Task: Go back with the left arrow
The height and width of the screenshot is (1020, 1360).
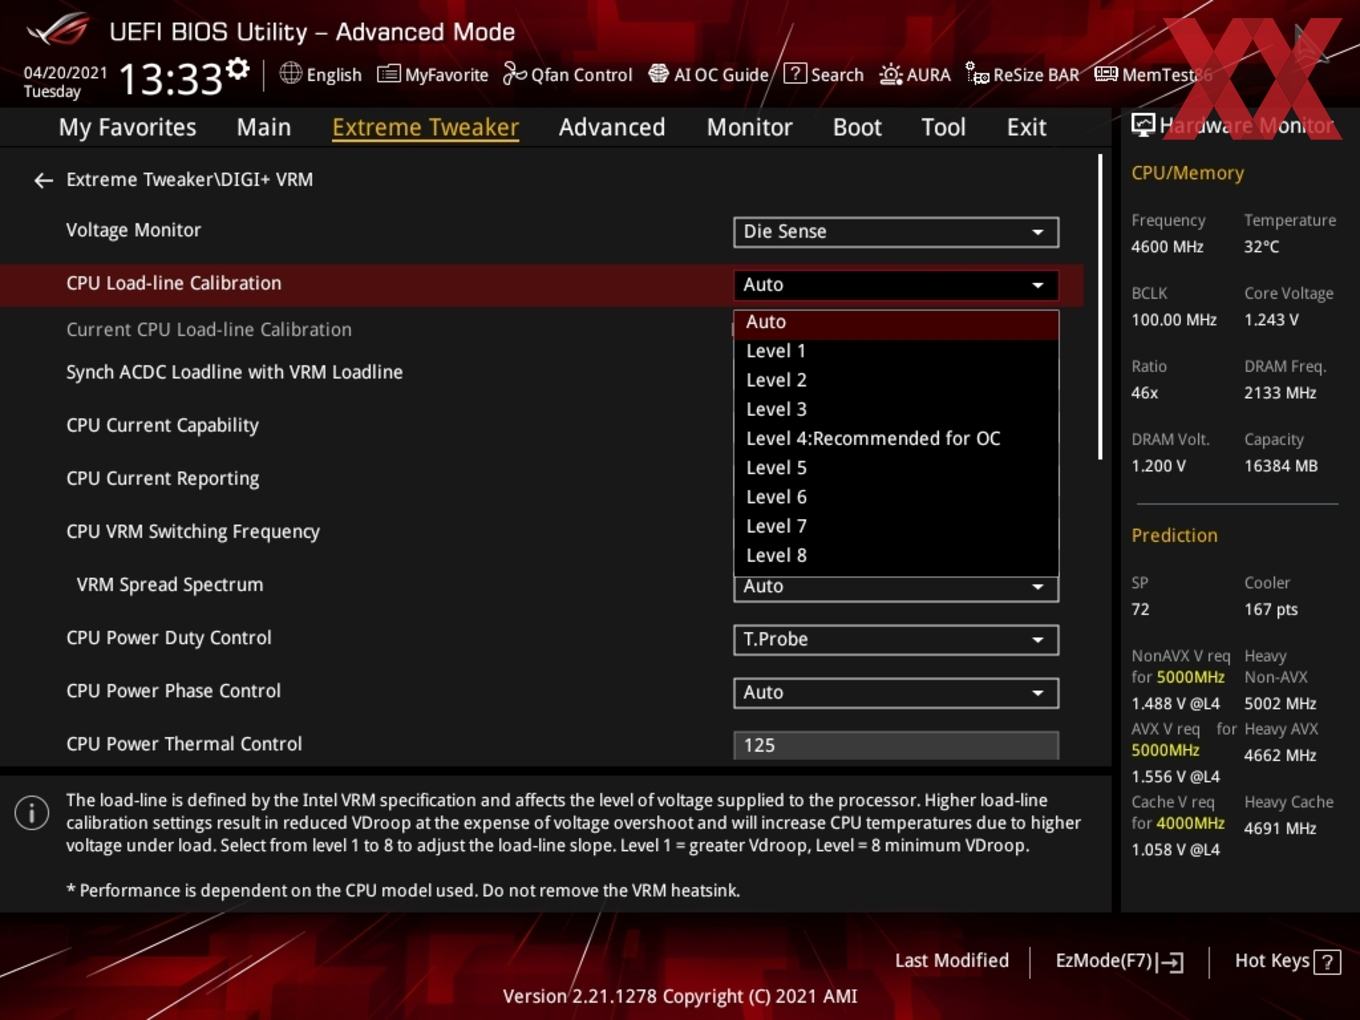Action: (43, 180)
